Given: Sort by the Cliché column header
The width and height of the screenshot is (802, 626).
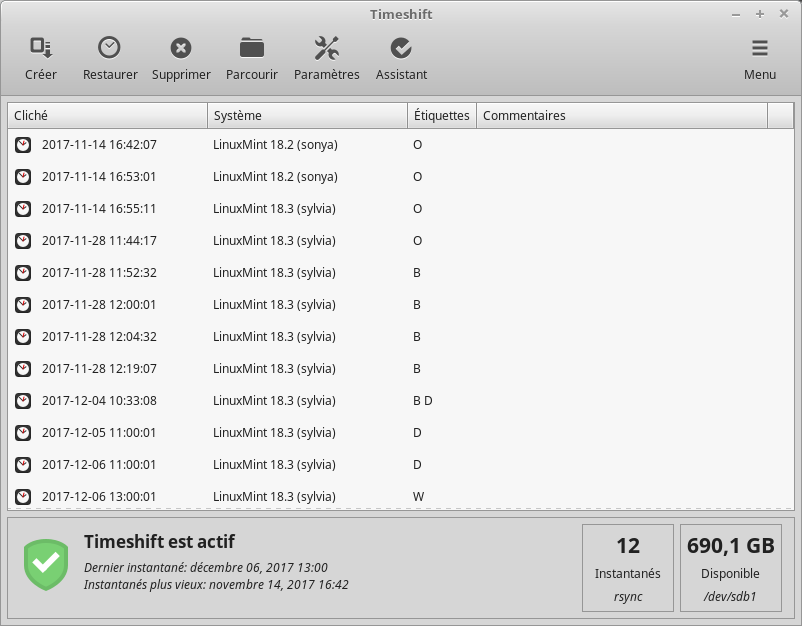Looking at the screenshot, I should click(x=107, y=116).
